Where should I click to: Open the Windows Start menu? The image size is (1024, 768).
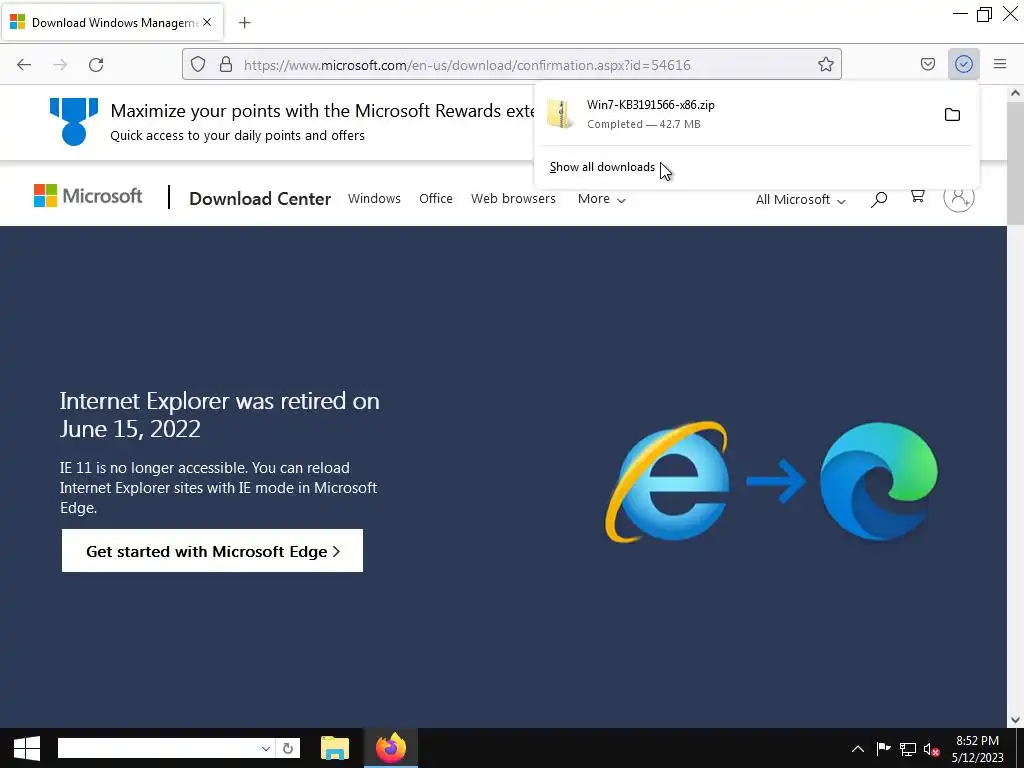pos(27,748)
